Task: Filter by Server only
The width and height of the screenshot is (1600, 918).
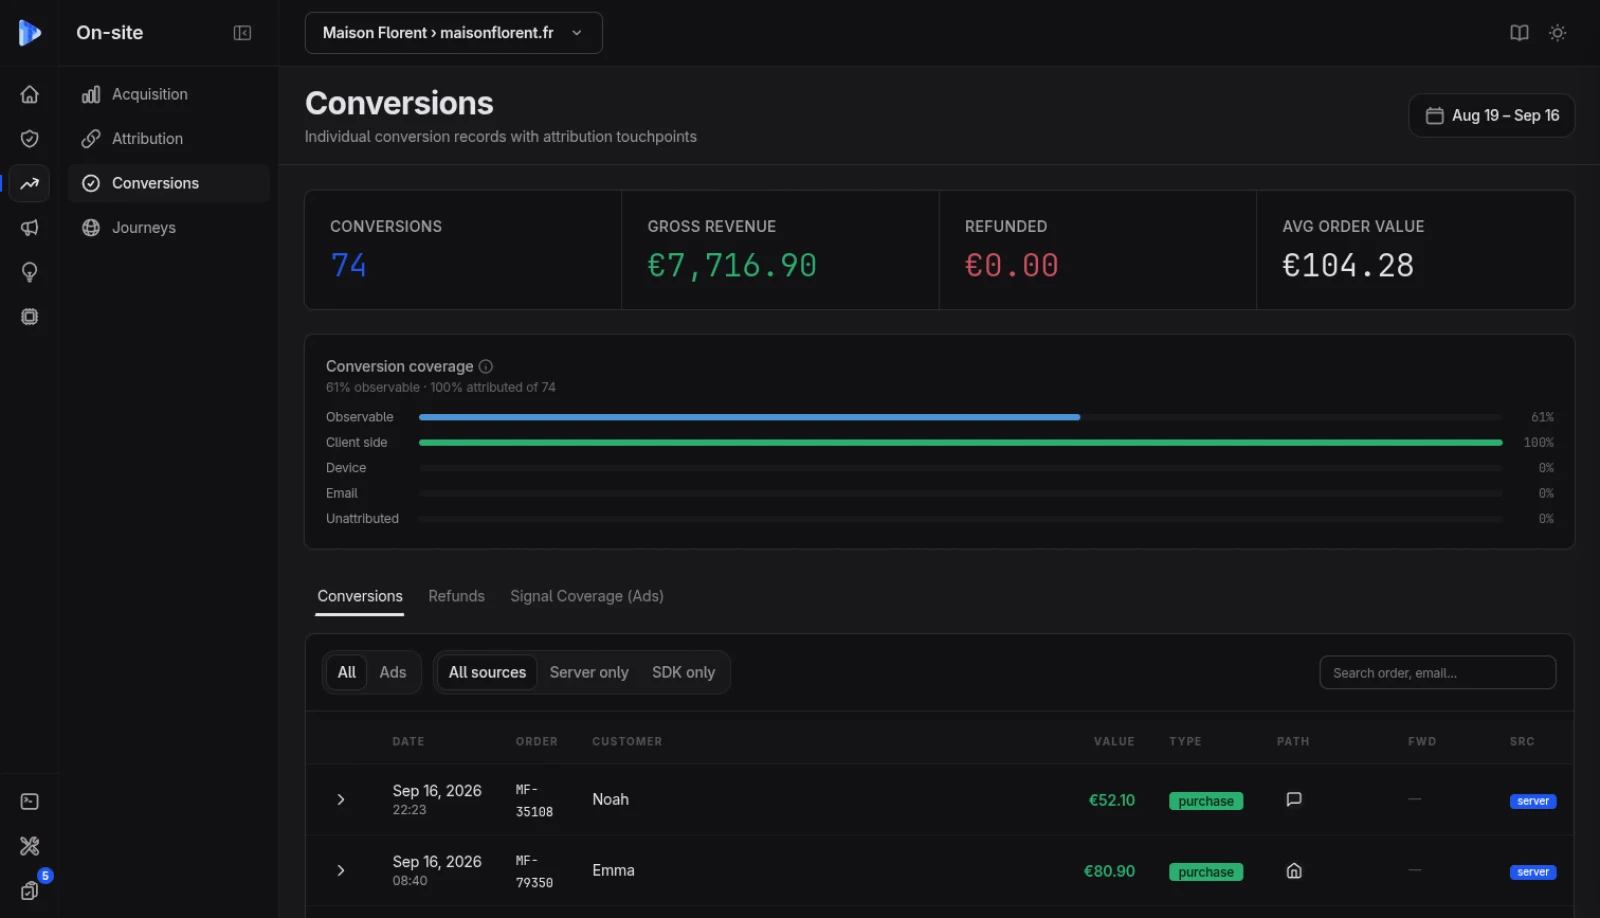Action: (x=589, y=672)
